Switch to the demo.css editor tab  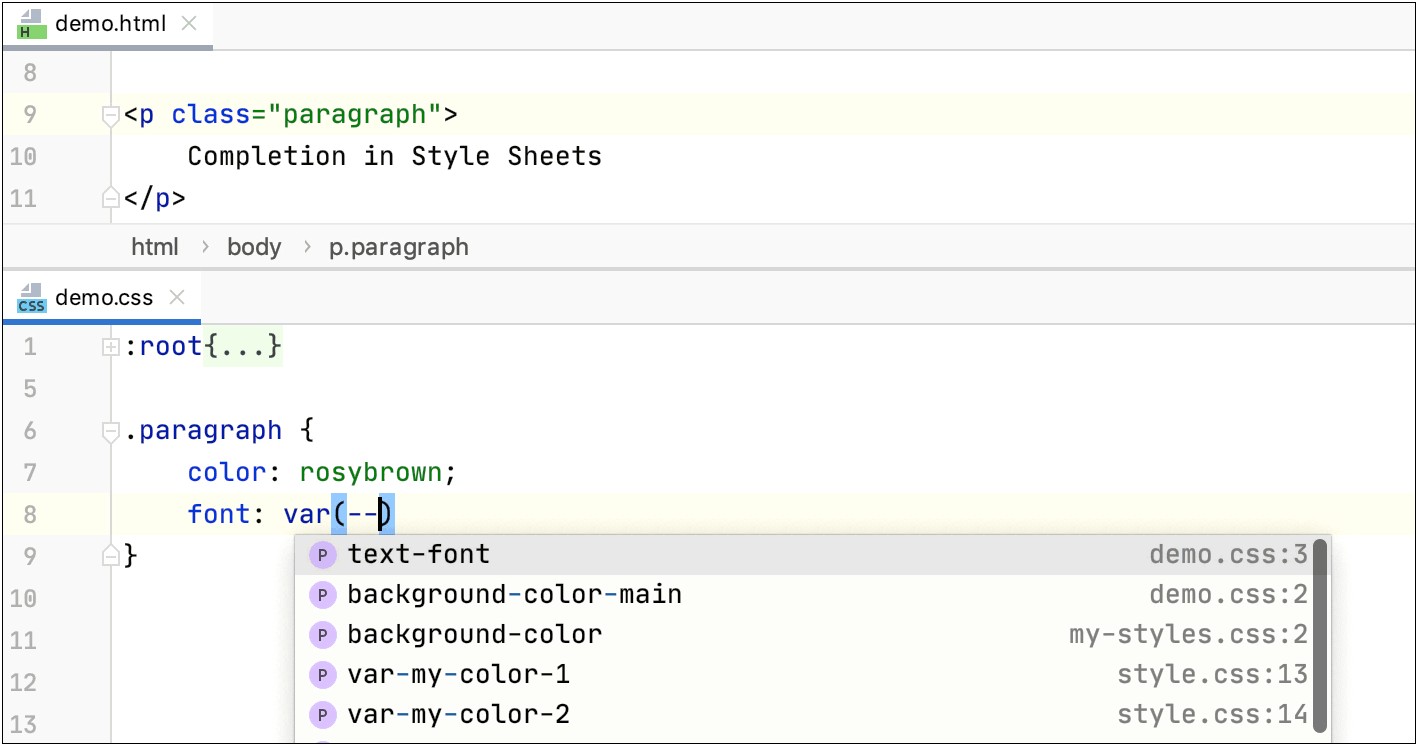[x=104, y=298]
